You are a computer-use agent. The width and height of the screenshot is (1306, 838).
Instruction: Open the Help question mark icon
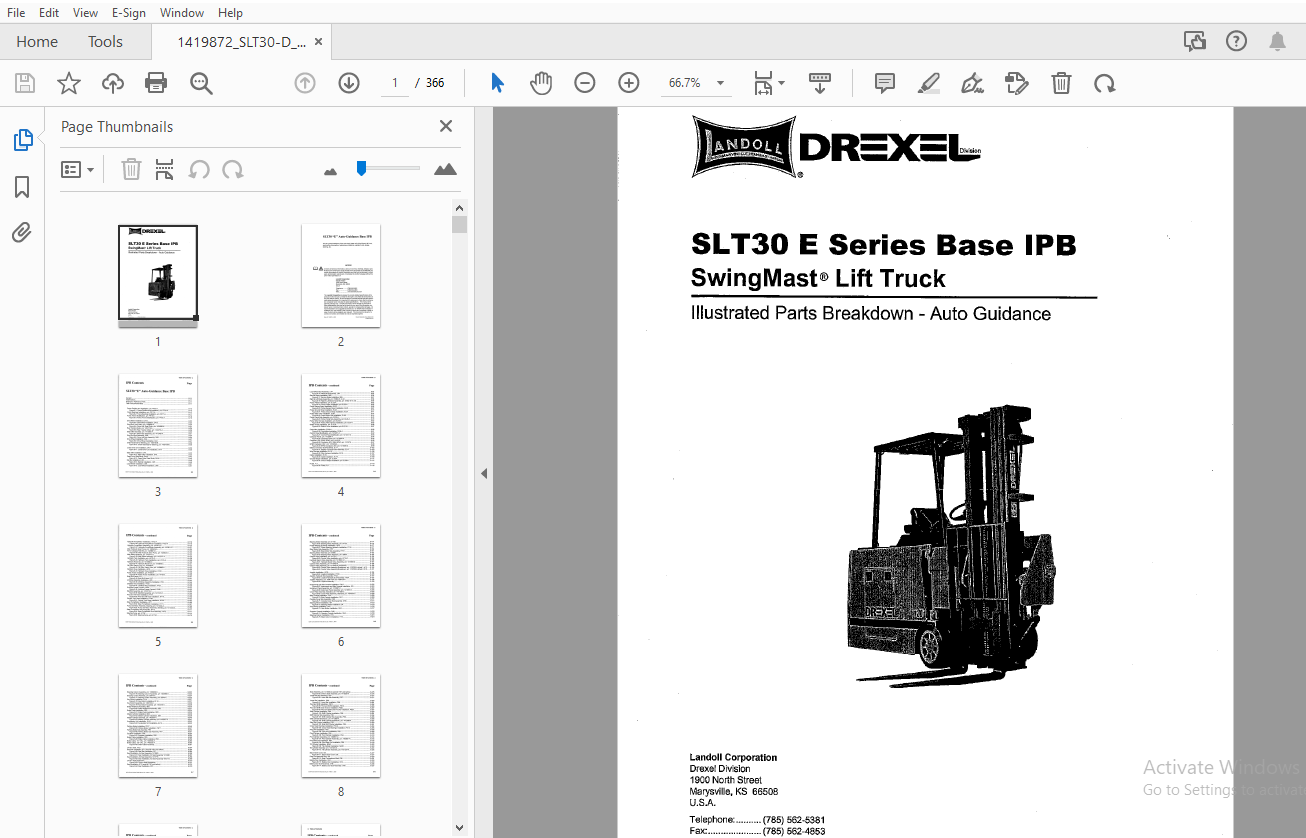click(1237, 41)
